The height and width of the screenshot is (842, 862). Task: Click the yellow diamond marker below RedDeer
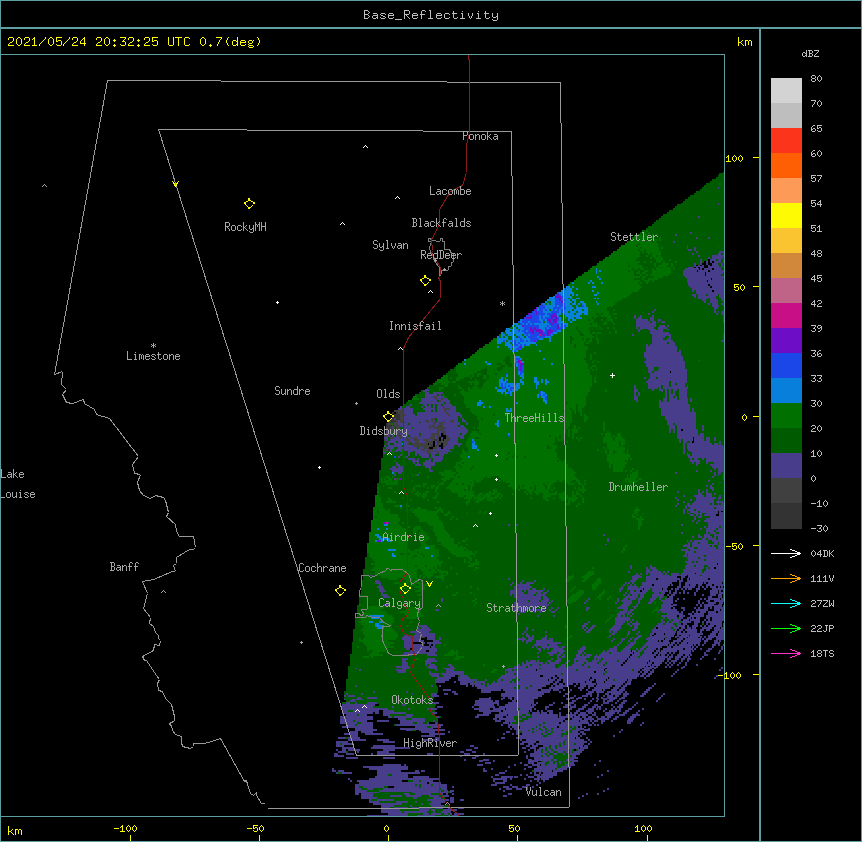pos(425,281)
